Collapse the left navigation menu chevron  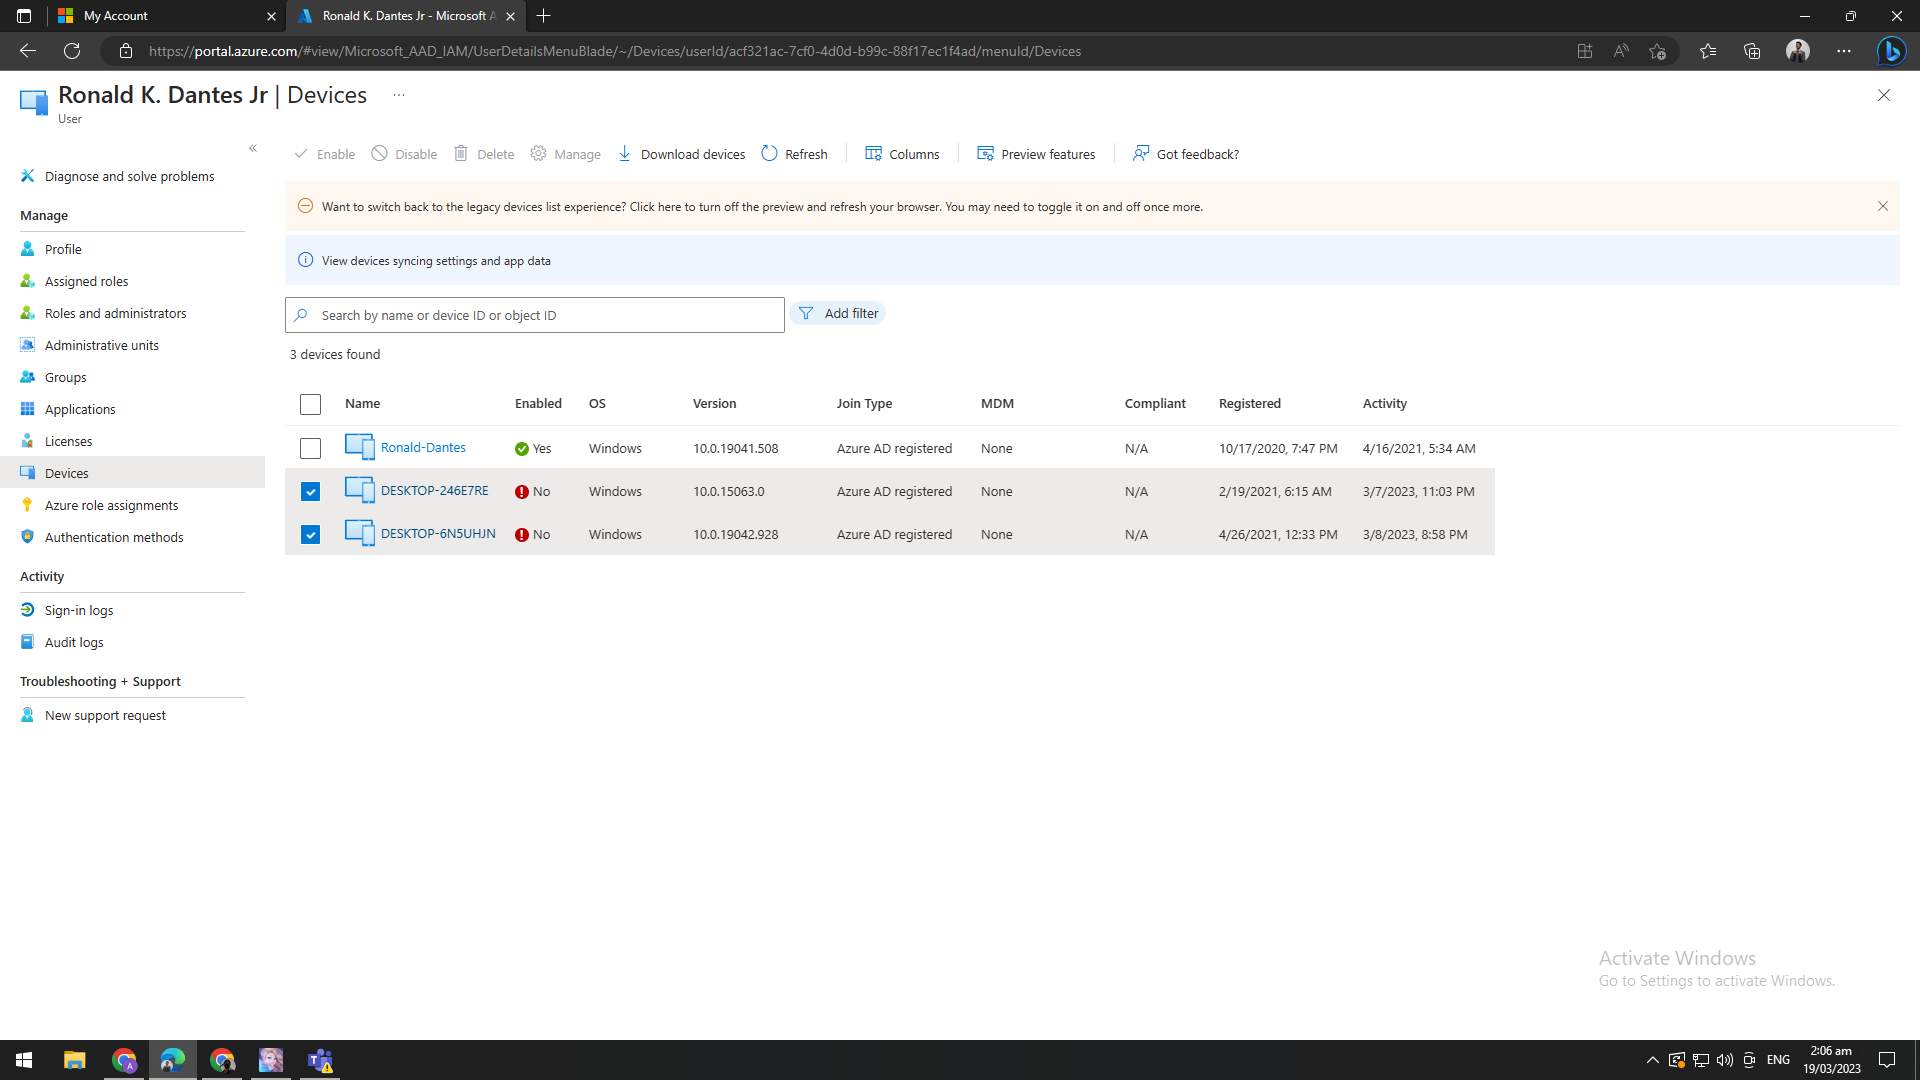(253, 148)
